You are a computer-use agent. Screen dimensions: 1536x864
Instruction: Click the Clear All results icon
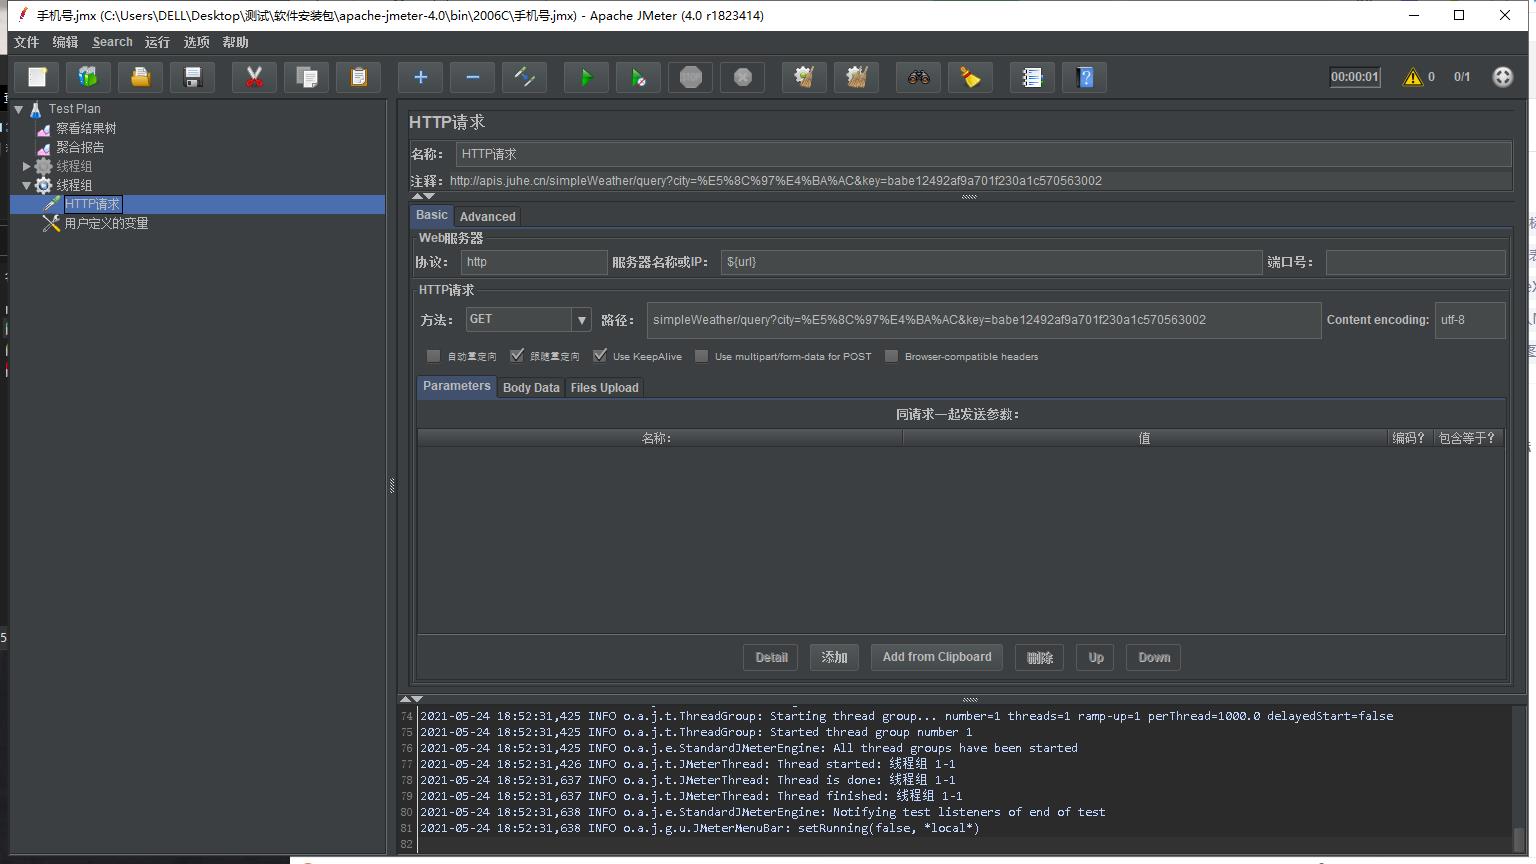tap(856, 77)
